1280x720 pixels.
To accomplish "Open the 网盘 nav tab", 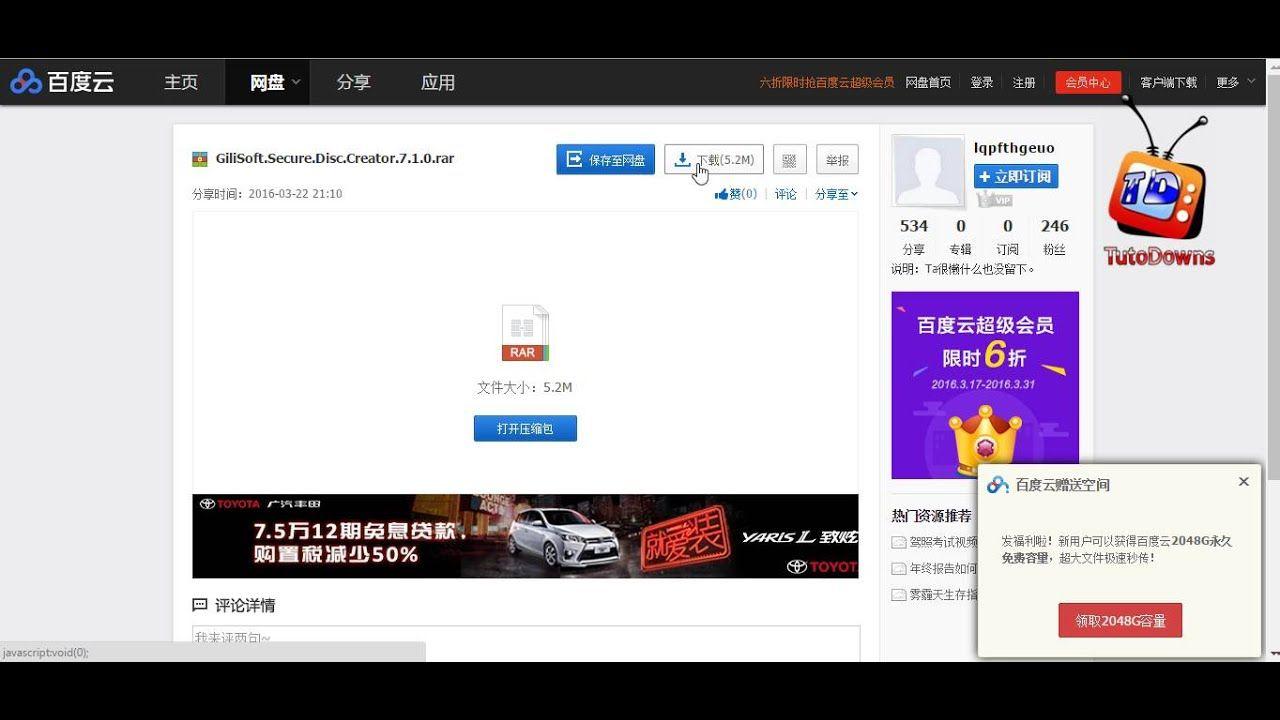I will 267,82.
